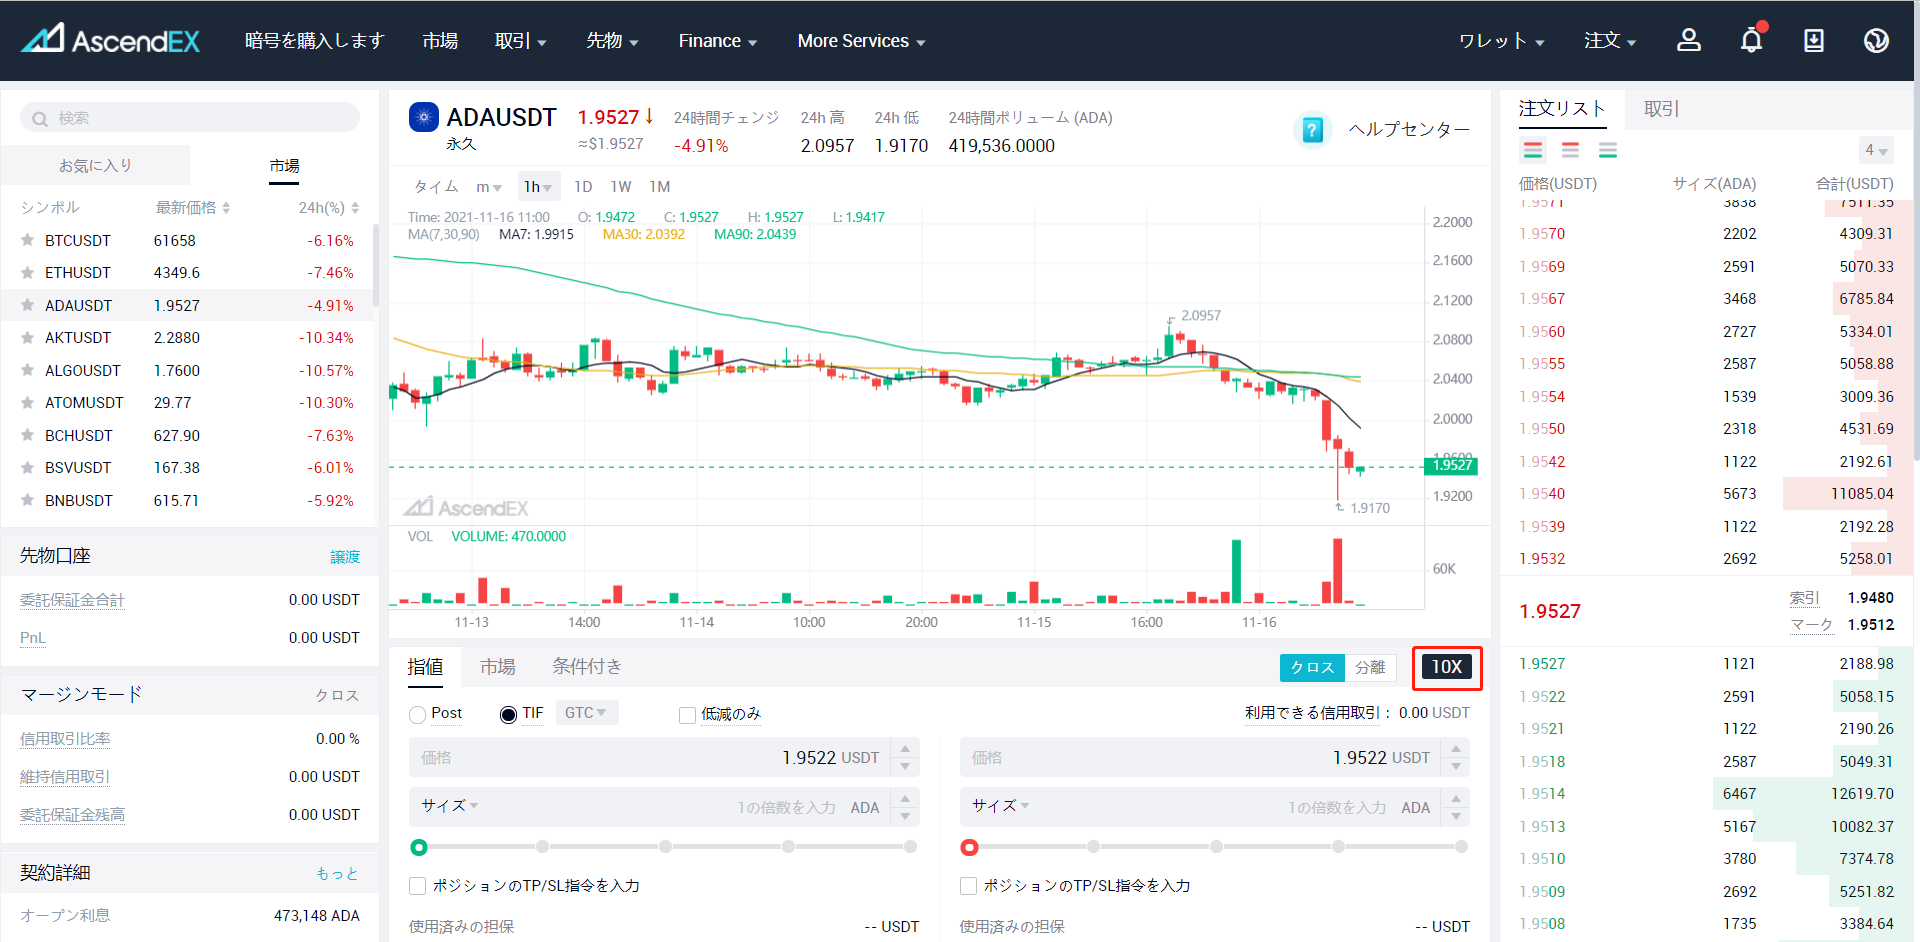Image resolution: width=1920 pixels, height=942 pixels.
Task: Expand the Finance menu
Action: (718, 41)
